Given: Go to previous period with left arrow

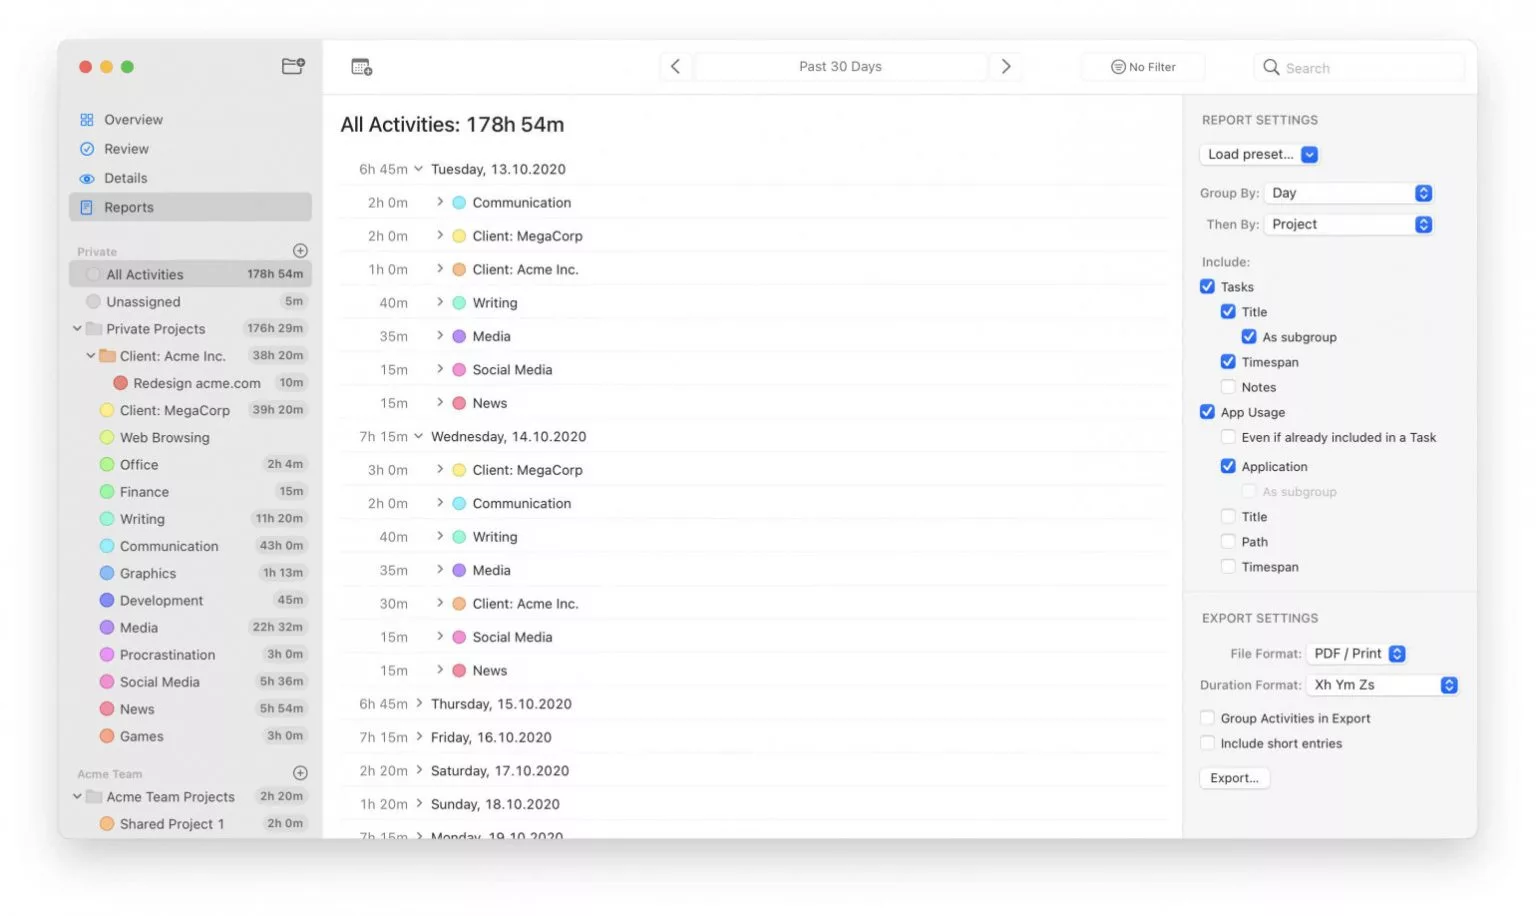Looking at the screenshot, I should pos(676,66).
